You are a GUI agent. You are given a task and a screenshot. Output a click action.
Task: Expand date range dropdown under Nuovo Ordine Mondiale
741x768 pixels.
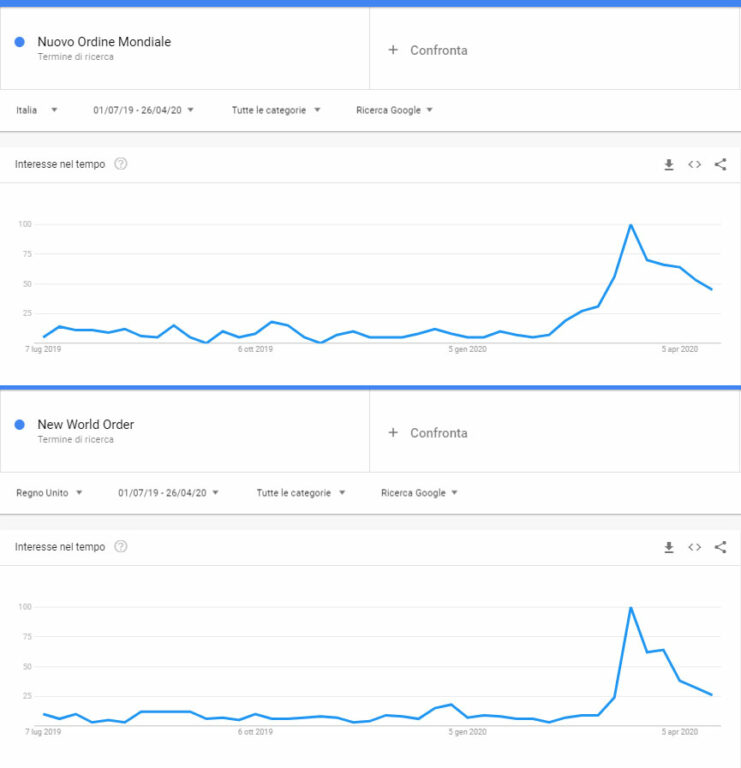click(x=143, y=110)
